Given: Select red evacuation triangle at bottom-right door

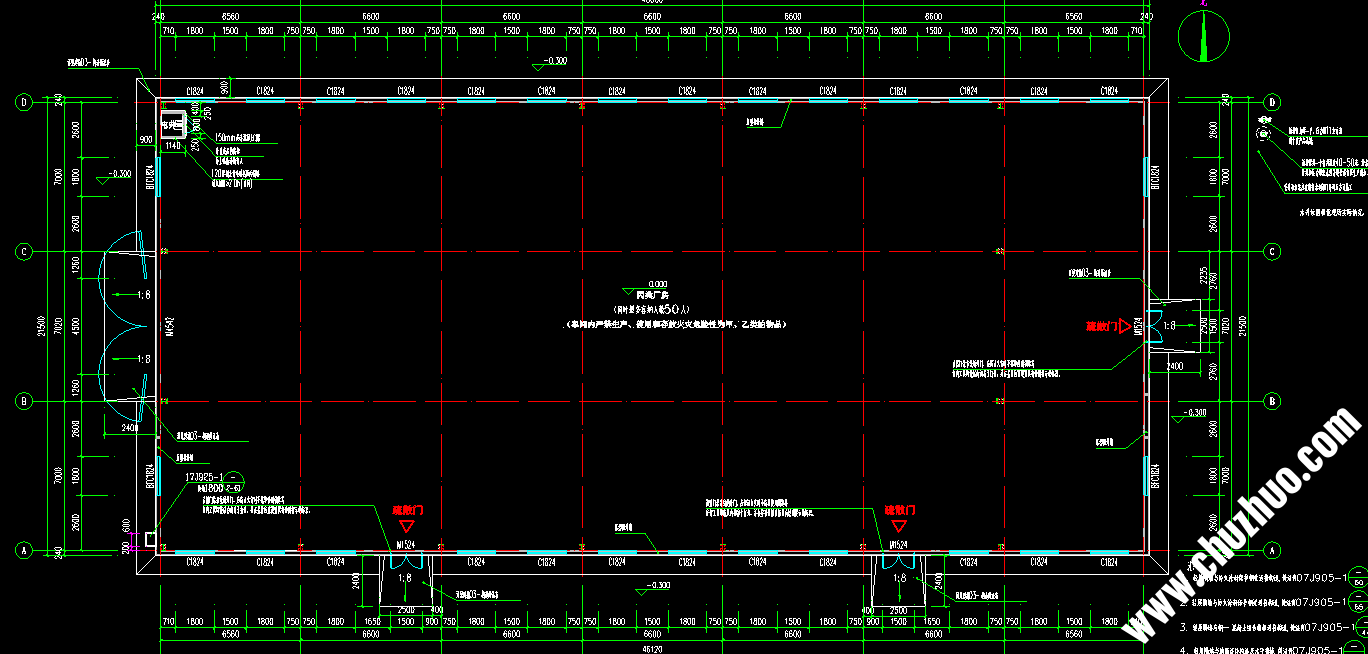Looking at the screenshot, I should pyautogui.click(x=898, y=525).
